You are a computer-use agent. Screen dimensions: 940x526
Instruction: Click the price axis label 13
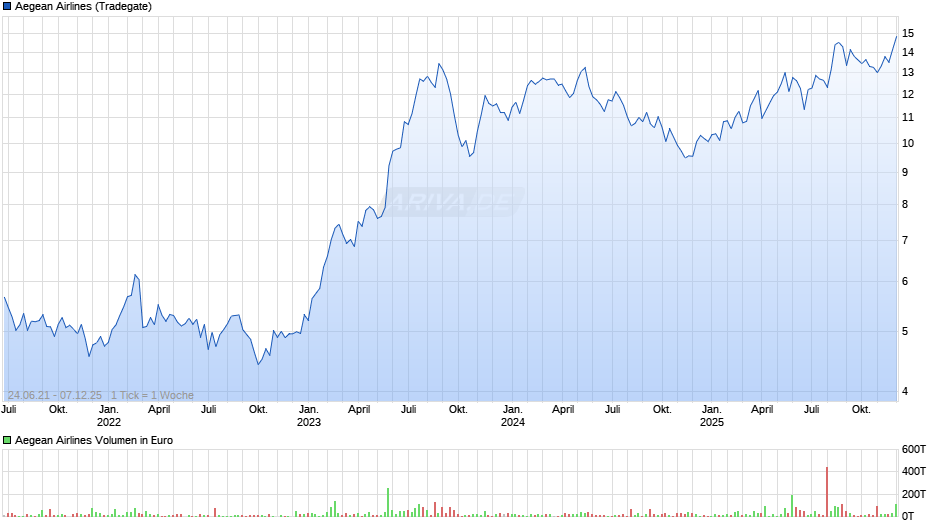click(908, 73)
